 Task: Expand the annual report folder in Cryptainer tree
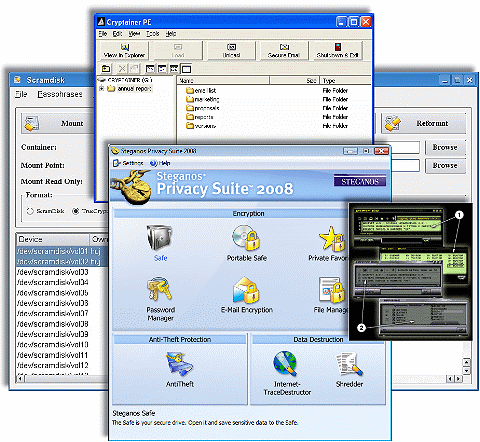pyautogui.click(x=102, y=89)
